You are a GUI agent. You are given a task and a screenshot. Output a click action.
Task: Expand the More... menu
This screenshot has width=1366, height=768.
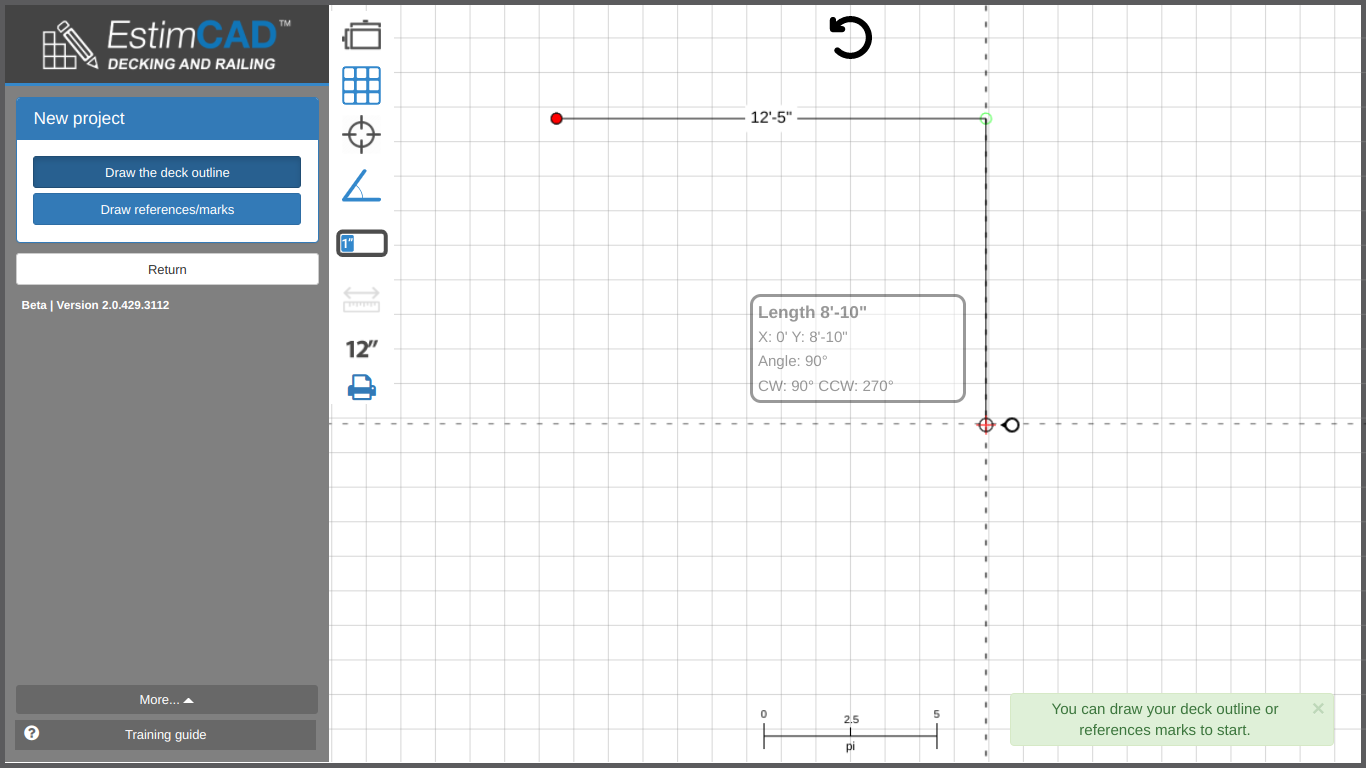point(167,700)
